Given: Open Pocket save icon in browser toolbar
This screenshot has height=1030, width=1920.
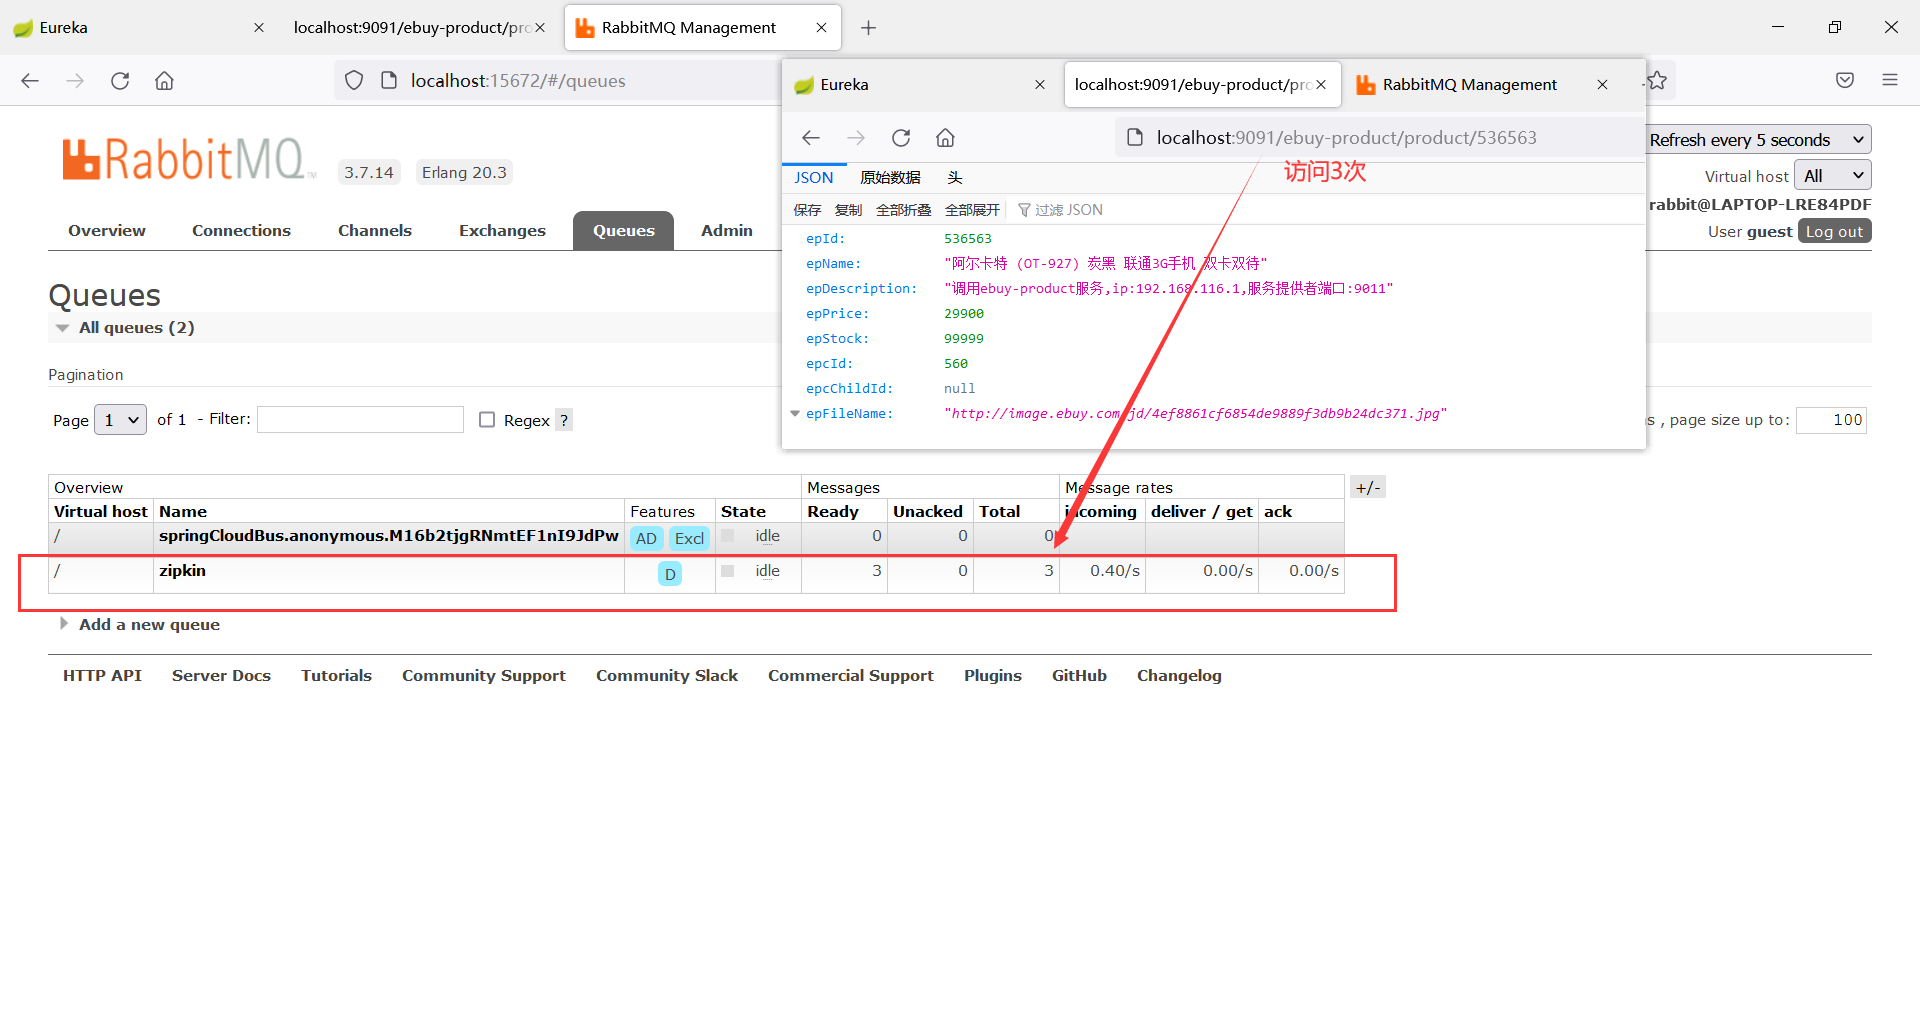Looking at the screenshot, I should (x=1845, y=80).
